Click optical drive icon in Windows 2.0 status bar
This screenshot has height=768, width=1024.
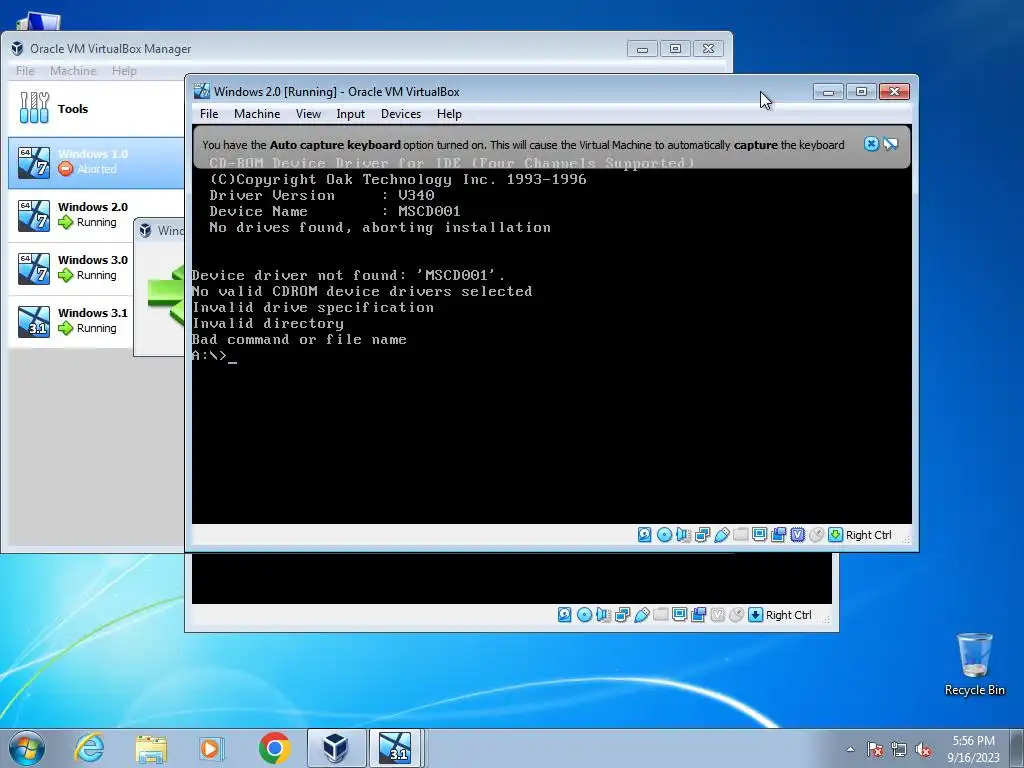coord(664,535)
